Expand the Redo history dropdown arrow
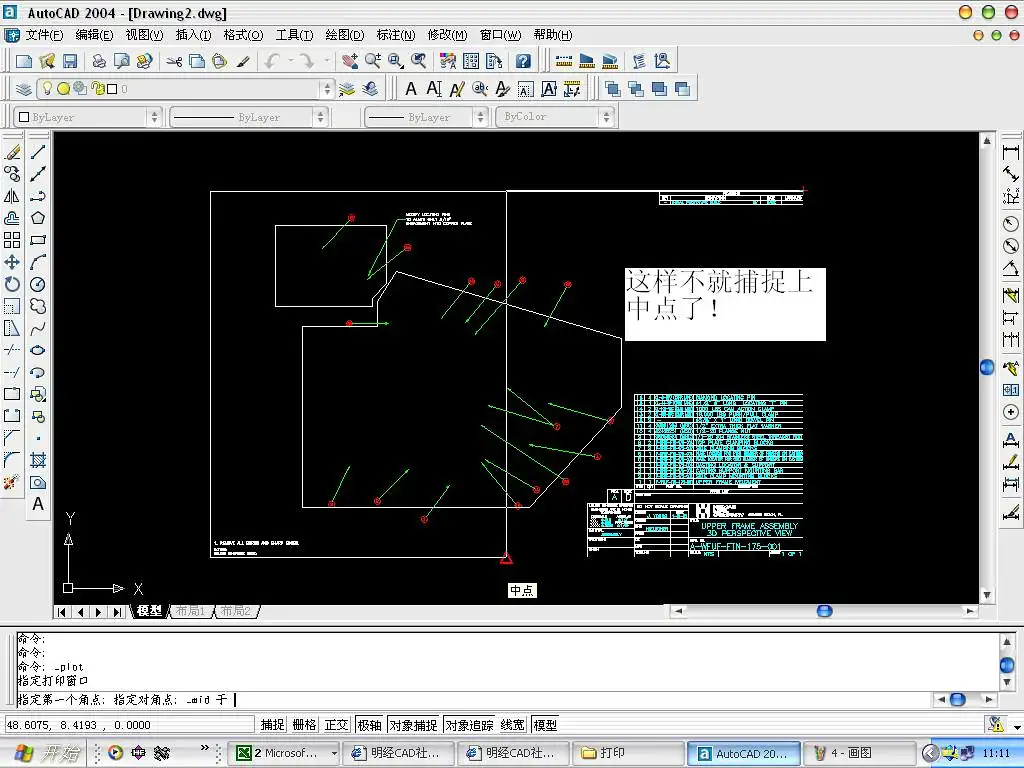This screenshot has height=768, width=1024. [x=327, y=61]
